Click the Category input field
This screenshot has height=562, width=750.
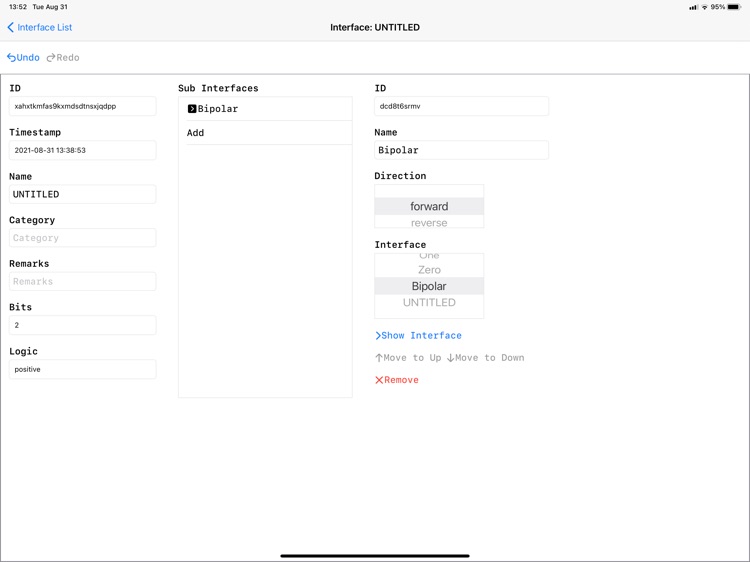[x=82, y=238]
